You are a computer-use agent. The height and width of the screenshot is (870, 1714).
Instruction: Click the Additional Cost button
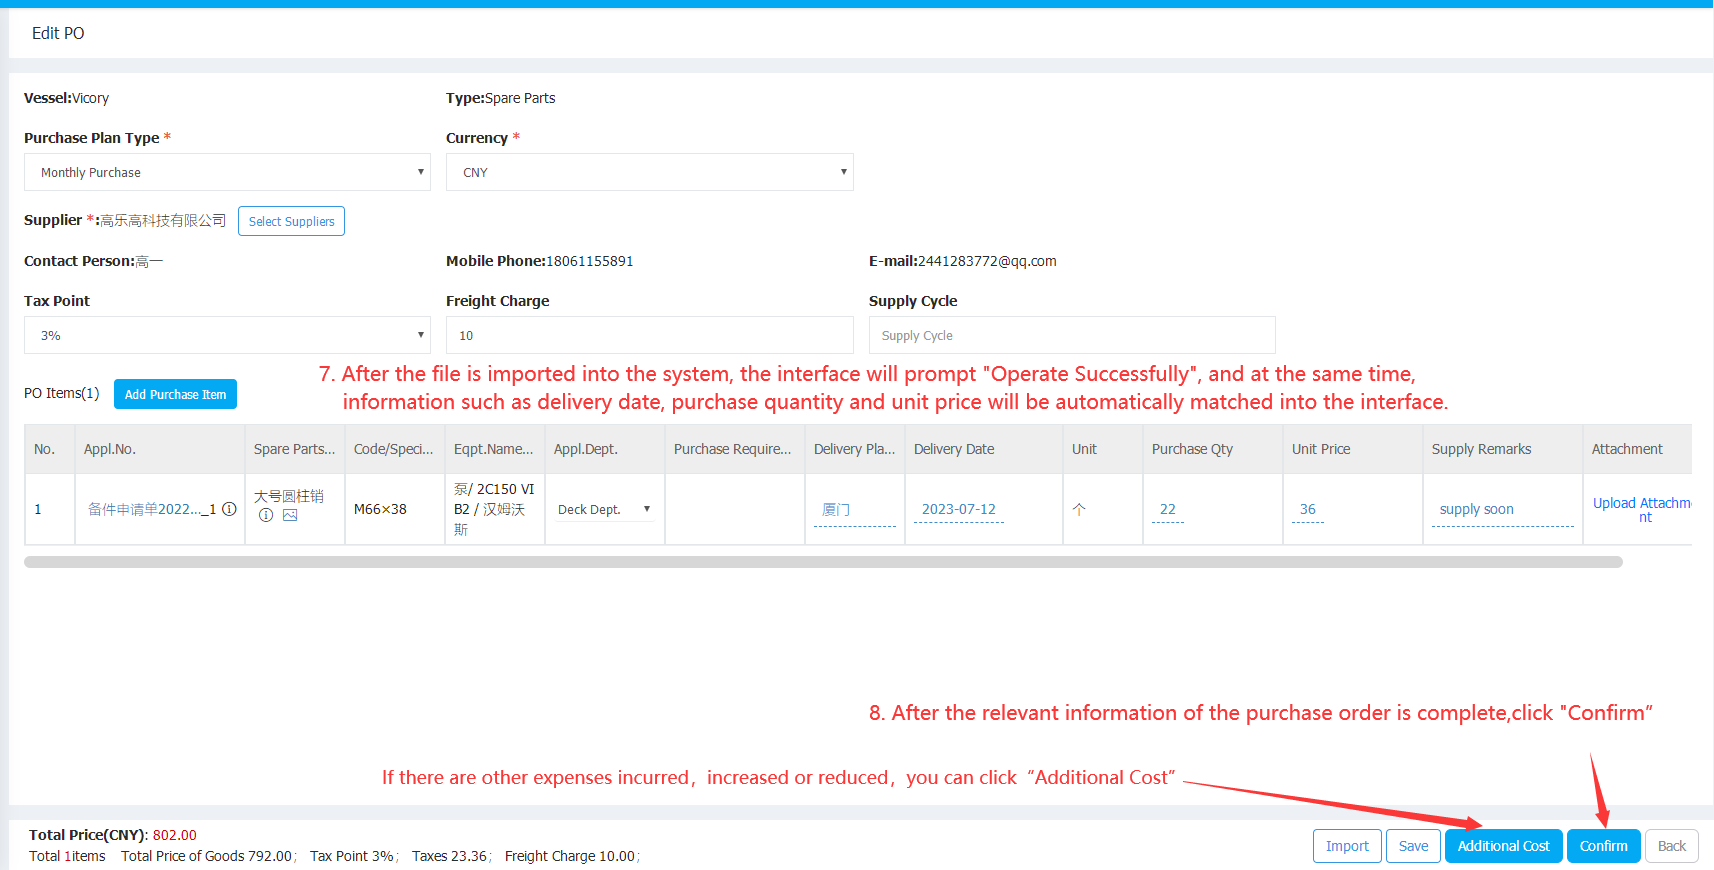click(x=1503, y=846)
